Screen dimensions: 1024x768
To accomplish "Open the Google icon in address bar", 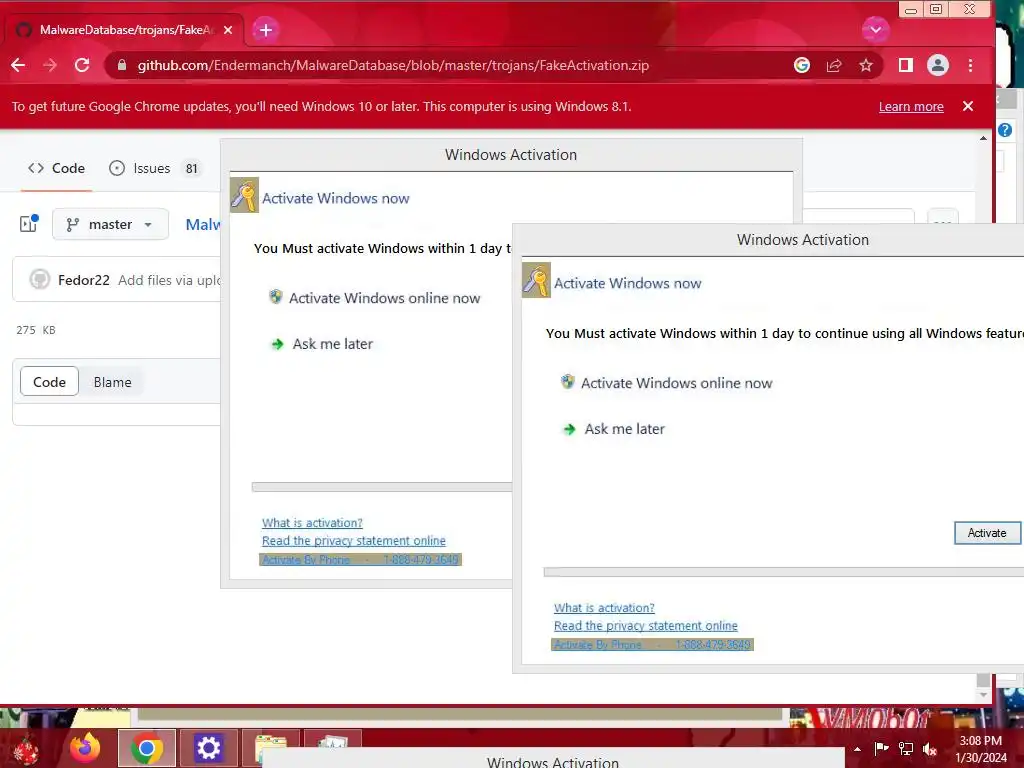I will (802, 65).
